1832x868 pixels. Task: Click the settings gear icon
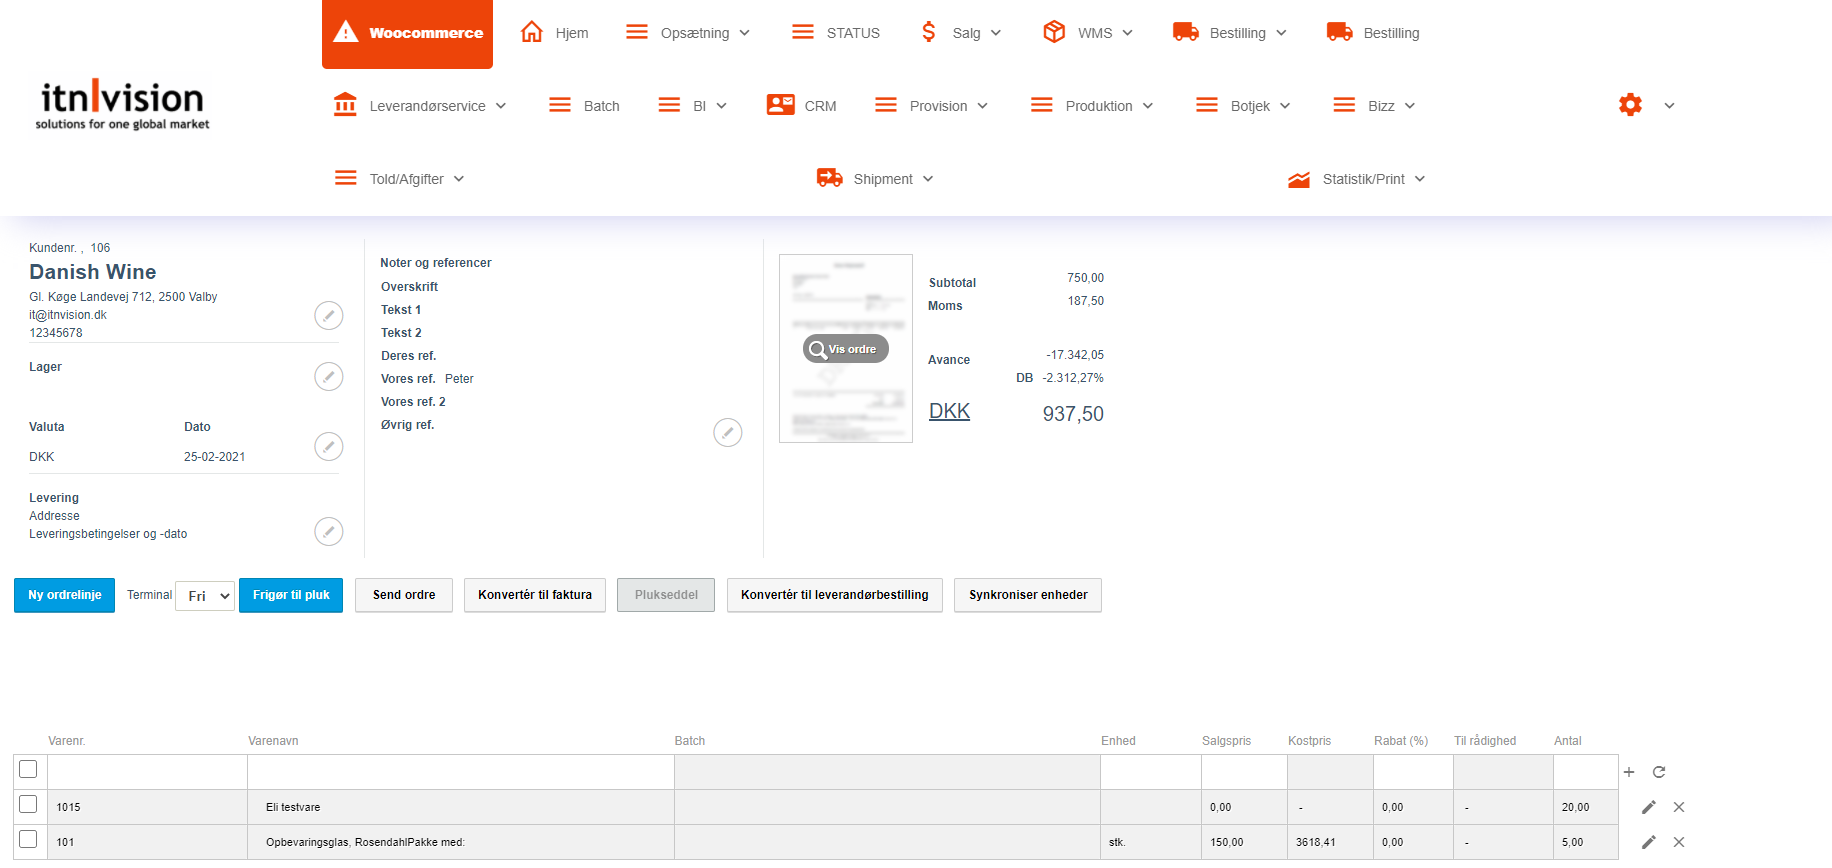coord(1630,105)
